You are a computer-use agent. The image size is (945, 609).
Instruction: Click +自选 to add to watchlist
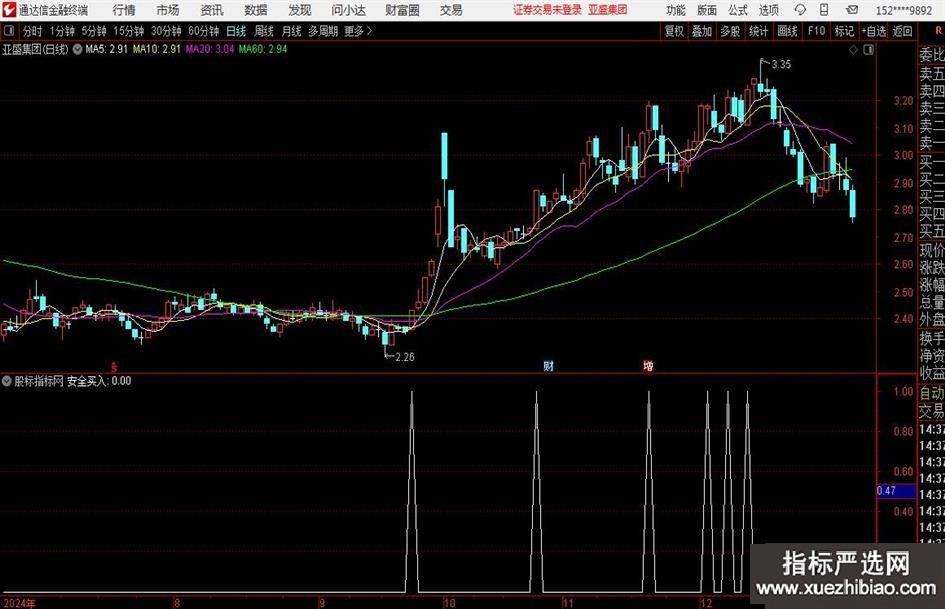click(x=874, y=31)
